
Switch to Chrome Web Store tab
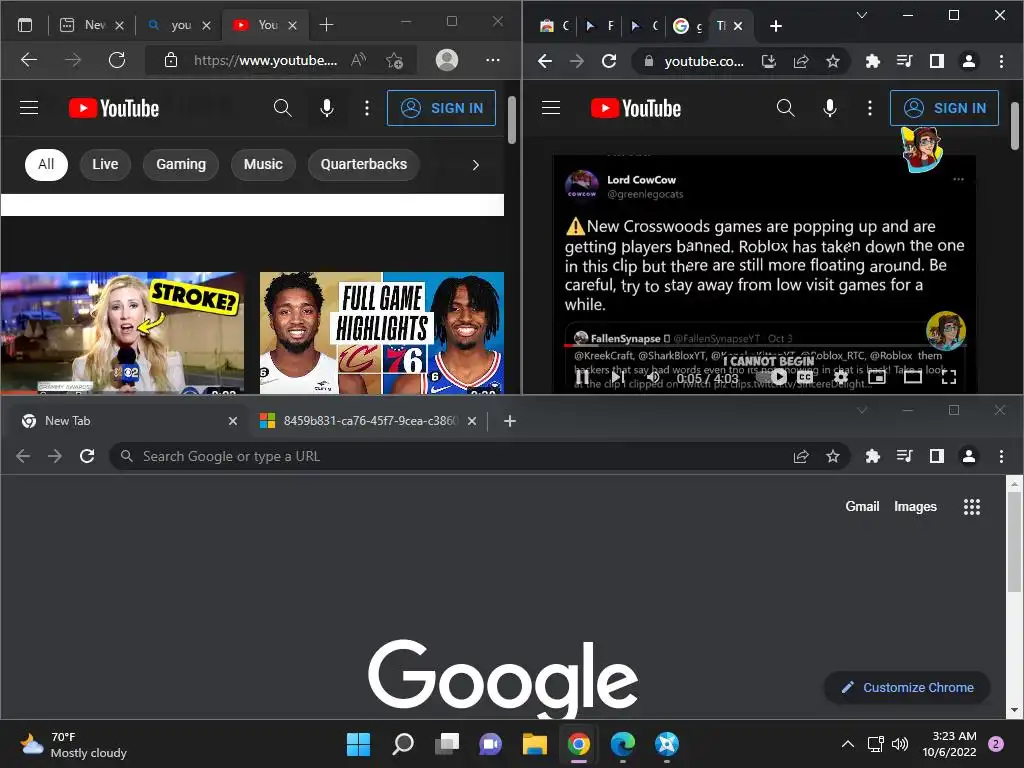point(554,25)
